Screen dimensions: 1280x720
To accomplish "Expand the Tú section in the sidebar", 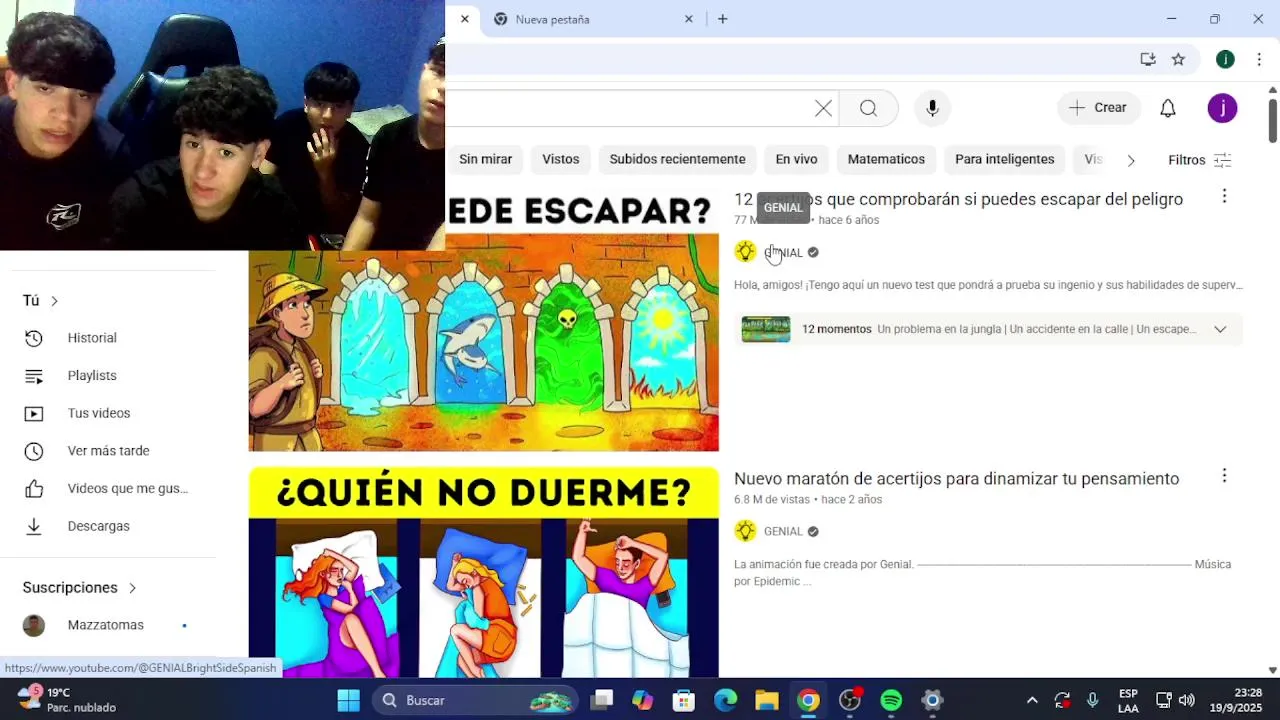I will click(41, 301).
